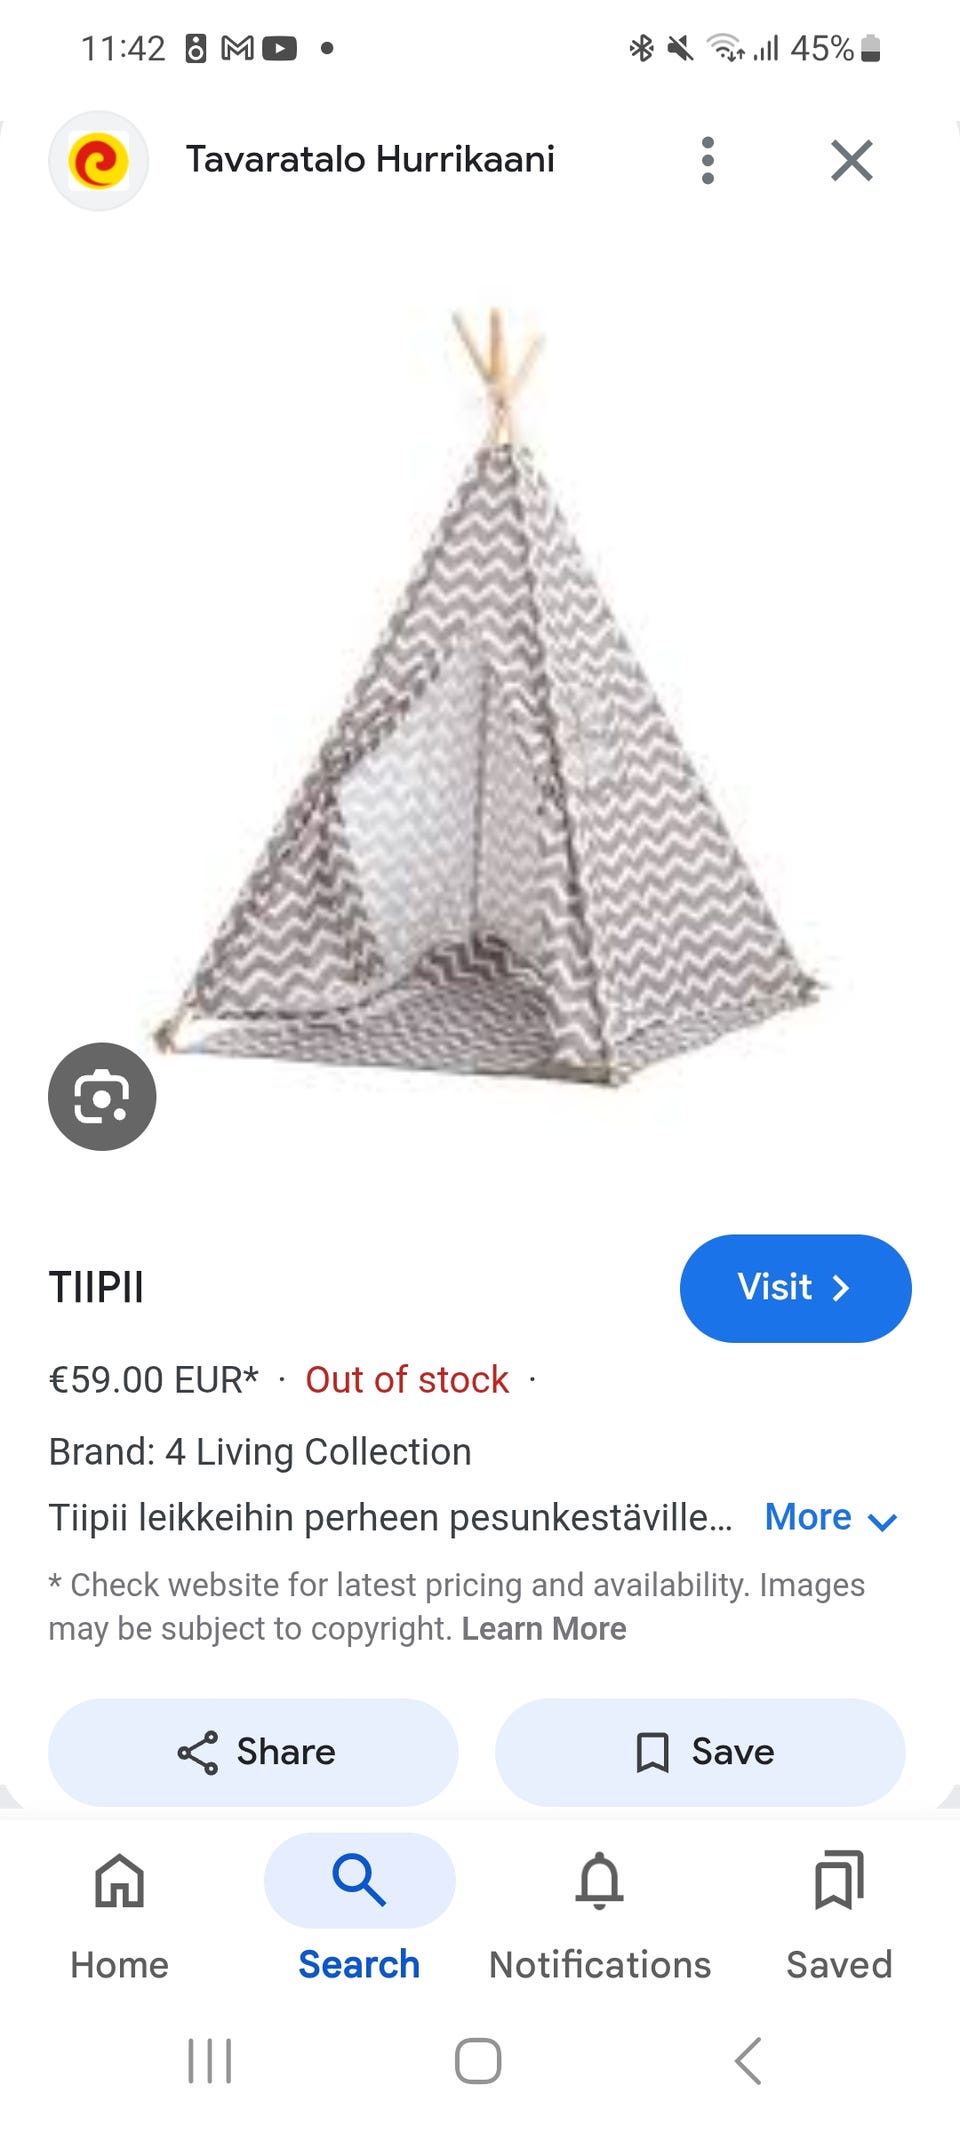Share this TIIPII product
Image resolution: width=960 pixels, height=2133 pixels.
pos(253,1752)
